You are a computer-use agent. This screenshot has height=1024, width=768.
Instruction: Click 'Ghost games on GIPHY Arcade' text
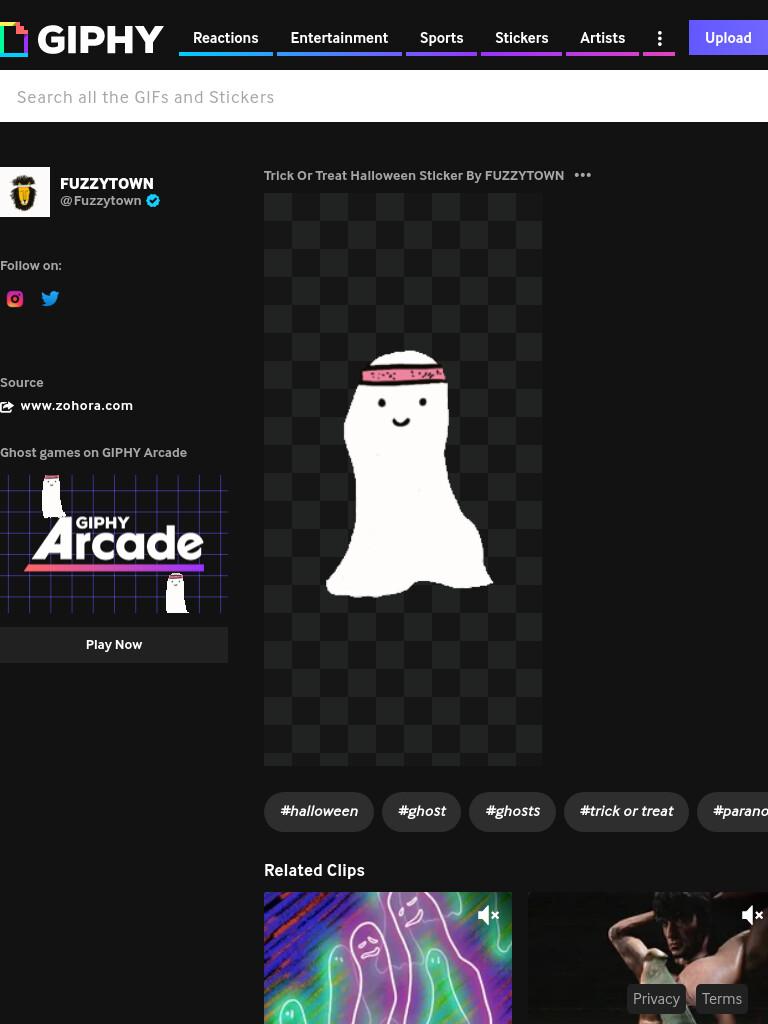[x=93, y=453]
